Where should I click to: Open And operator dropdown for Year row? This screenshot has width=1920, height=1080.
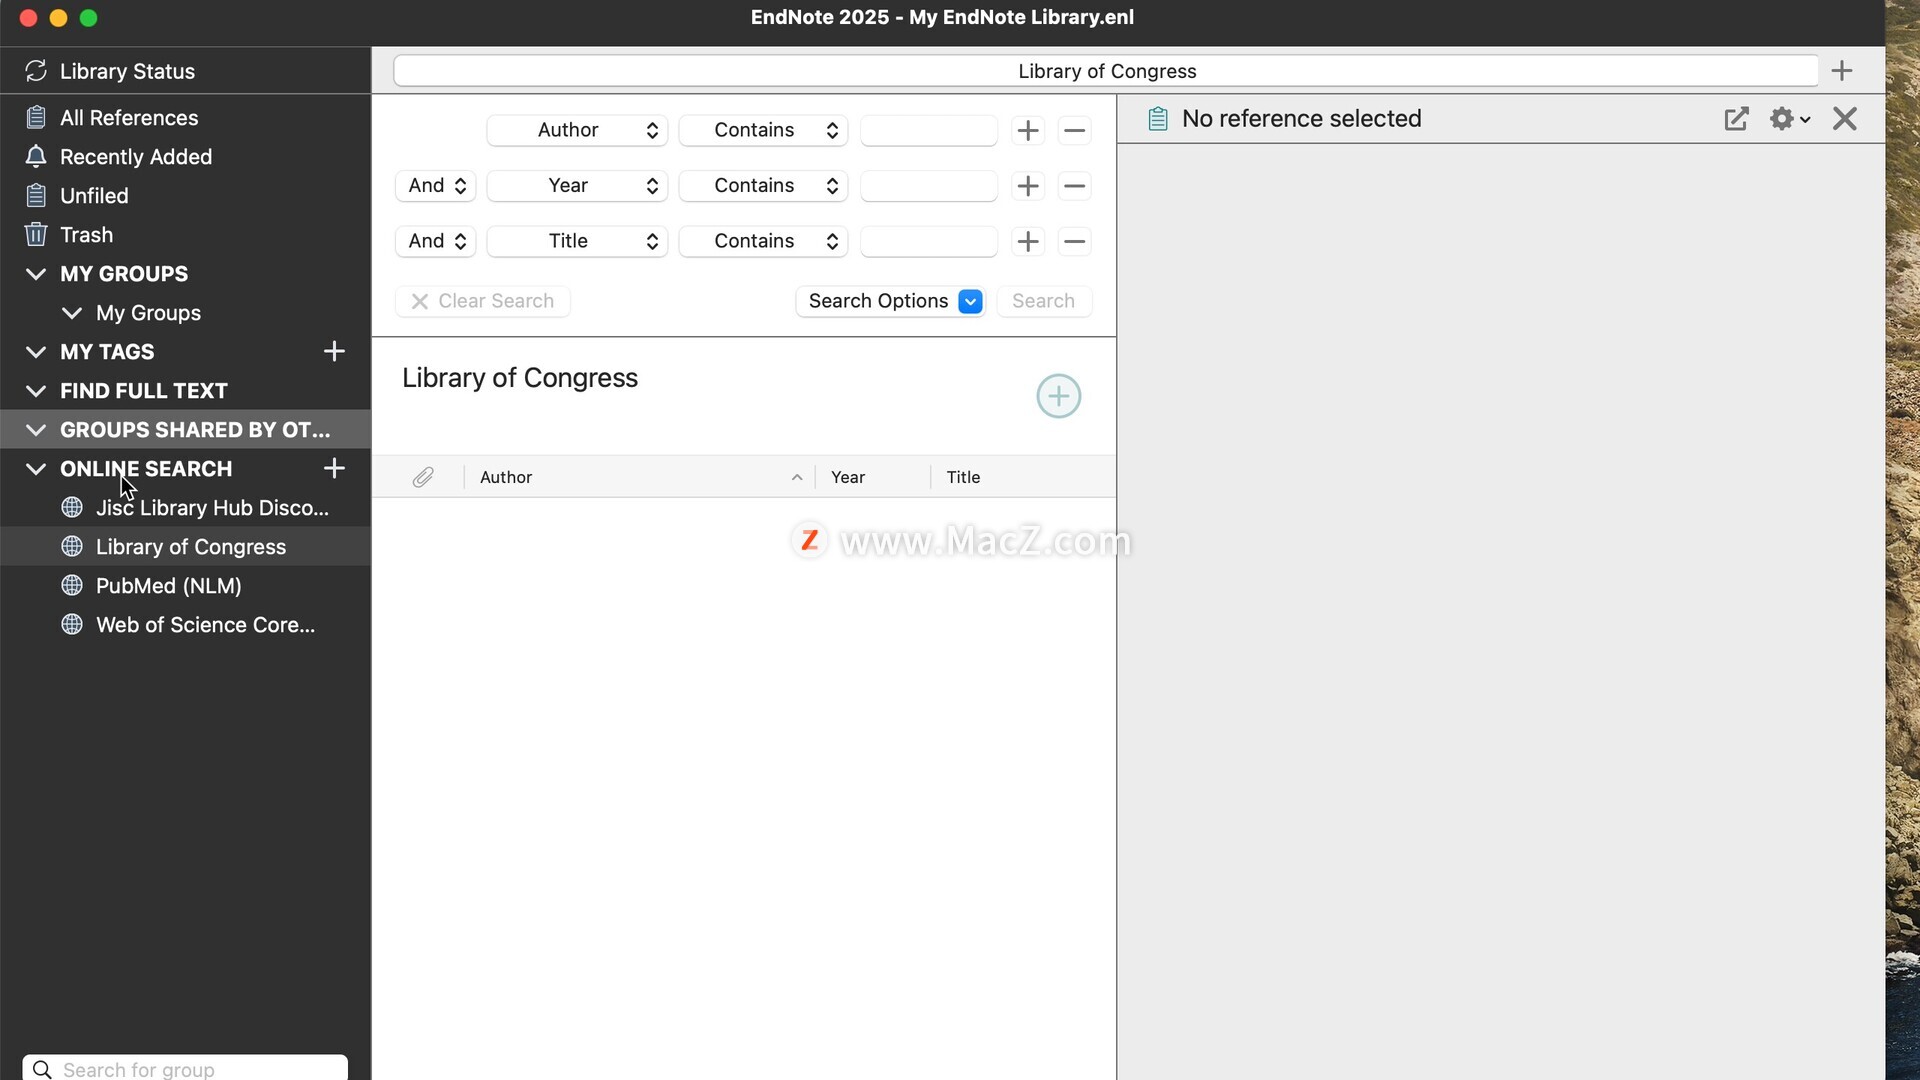tap(435, 186)
